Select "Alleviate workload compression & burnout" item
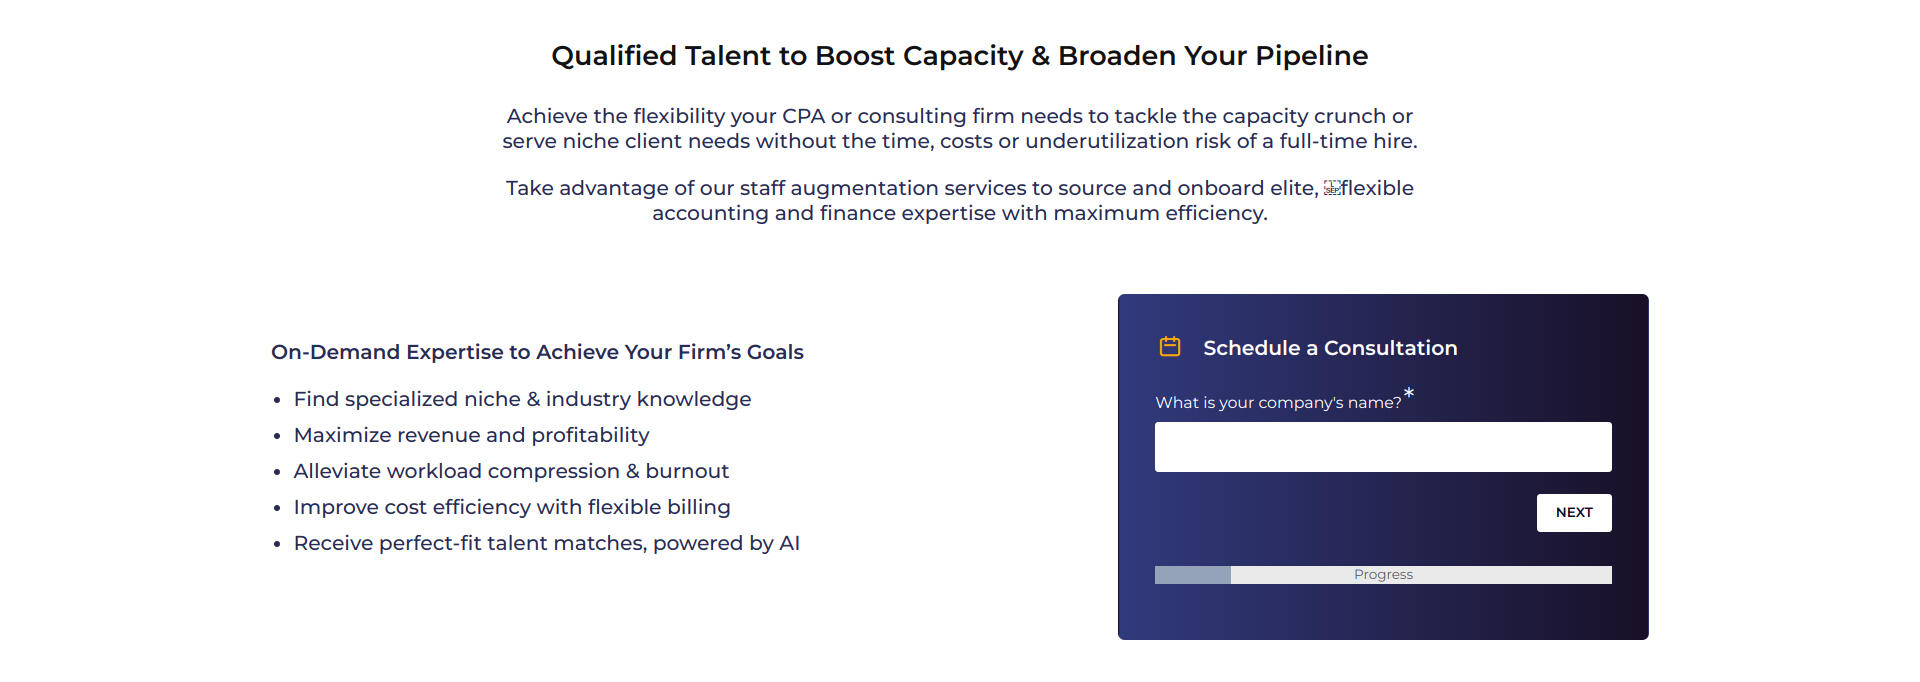1920x682 pixels. (x=511, y=471)
